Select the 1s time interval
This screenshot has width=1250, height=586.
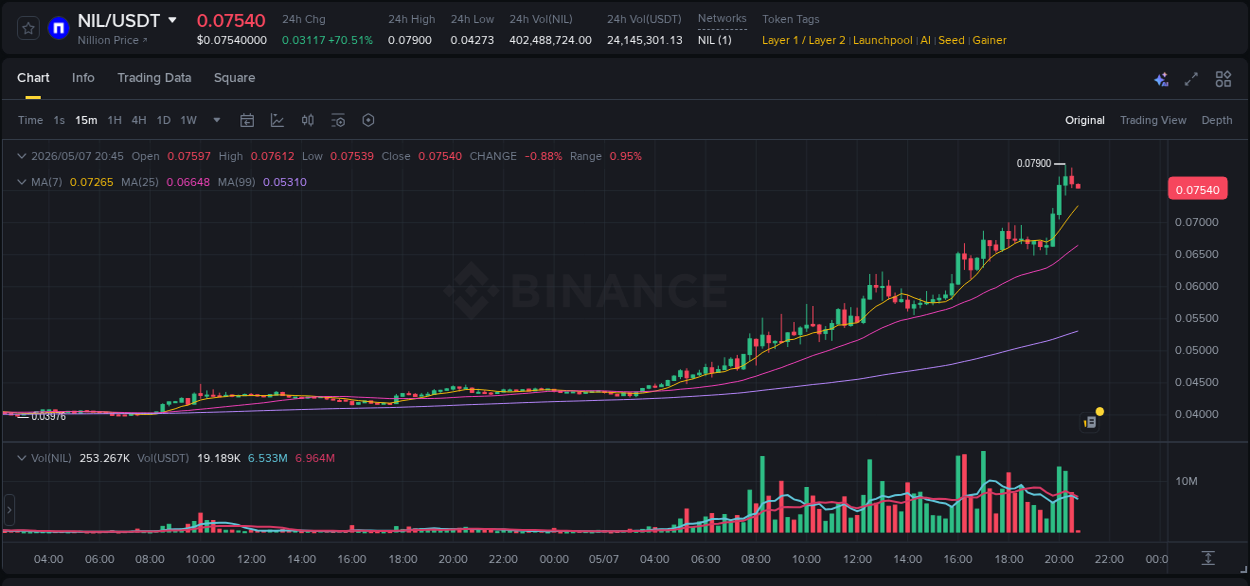coord(59,120)
